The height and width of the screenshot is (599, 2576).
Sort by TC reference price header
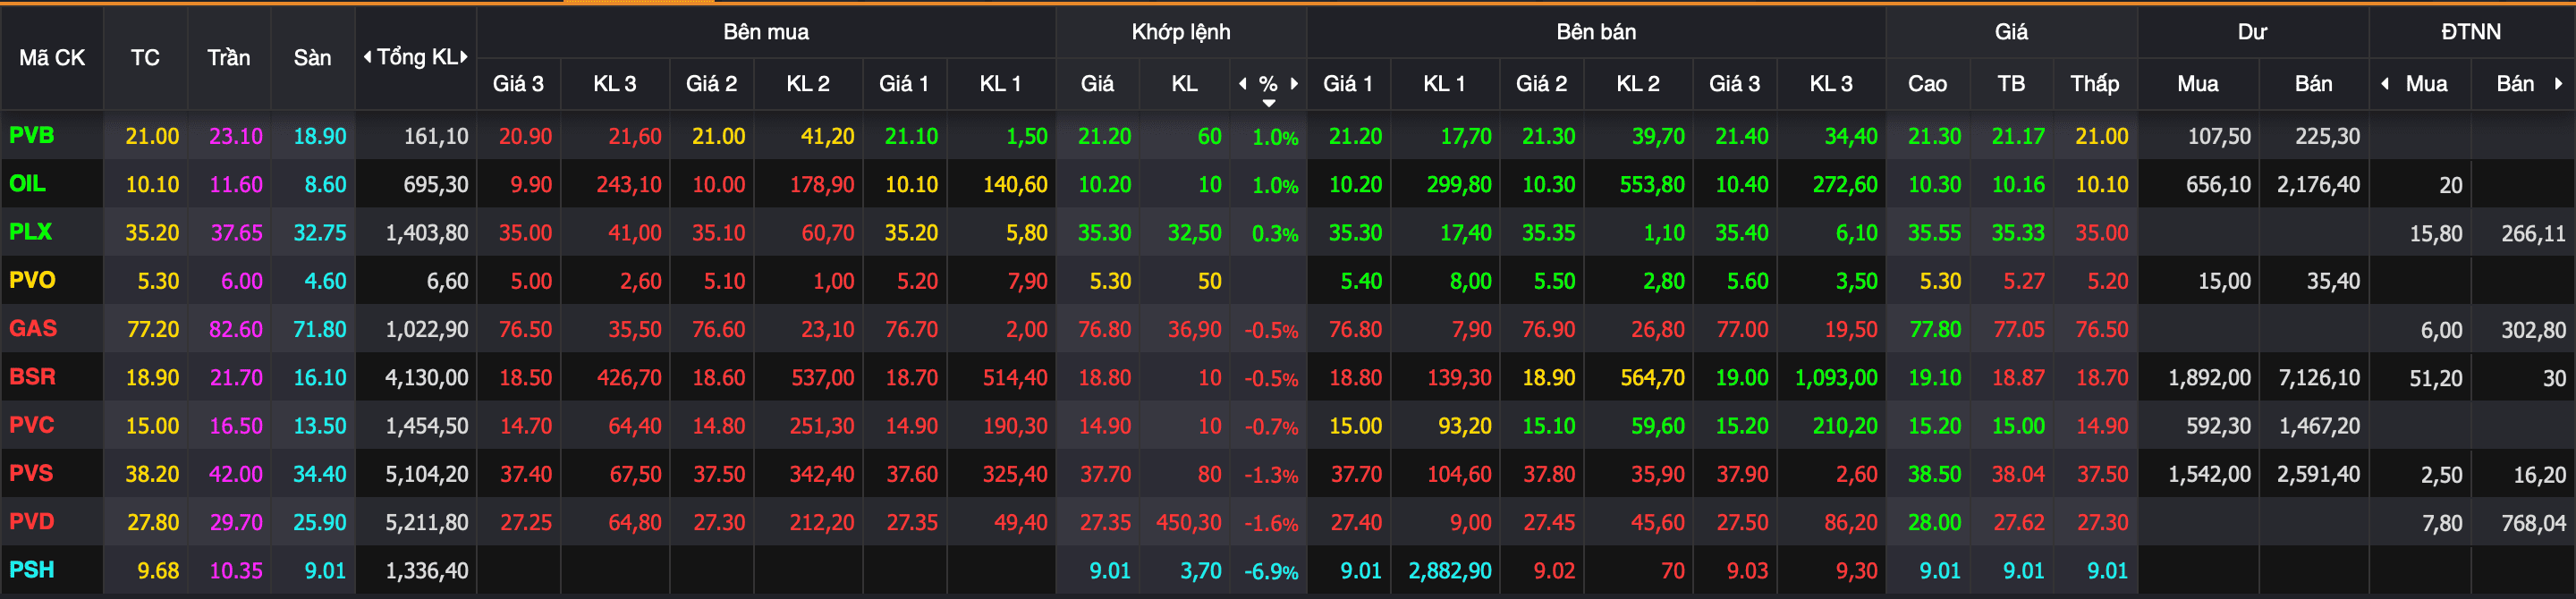(145, 58)
